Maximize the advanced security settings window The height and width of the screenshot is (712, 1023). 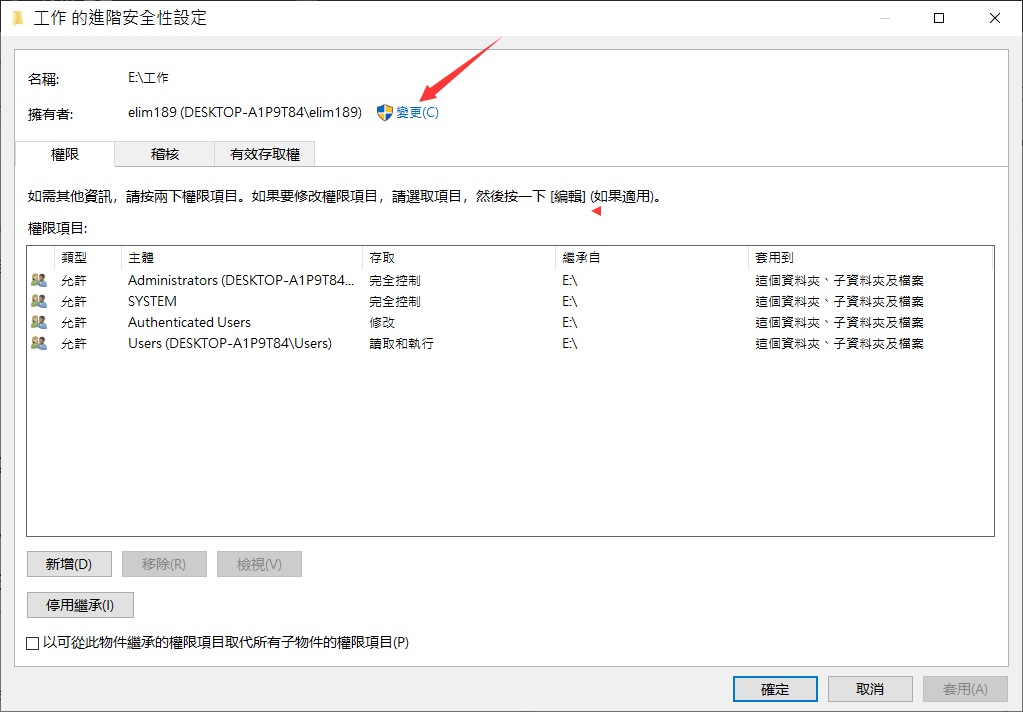coord(938,18)
